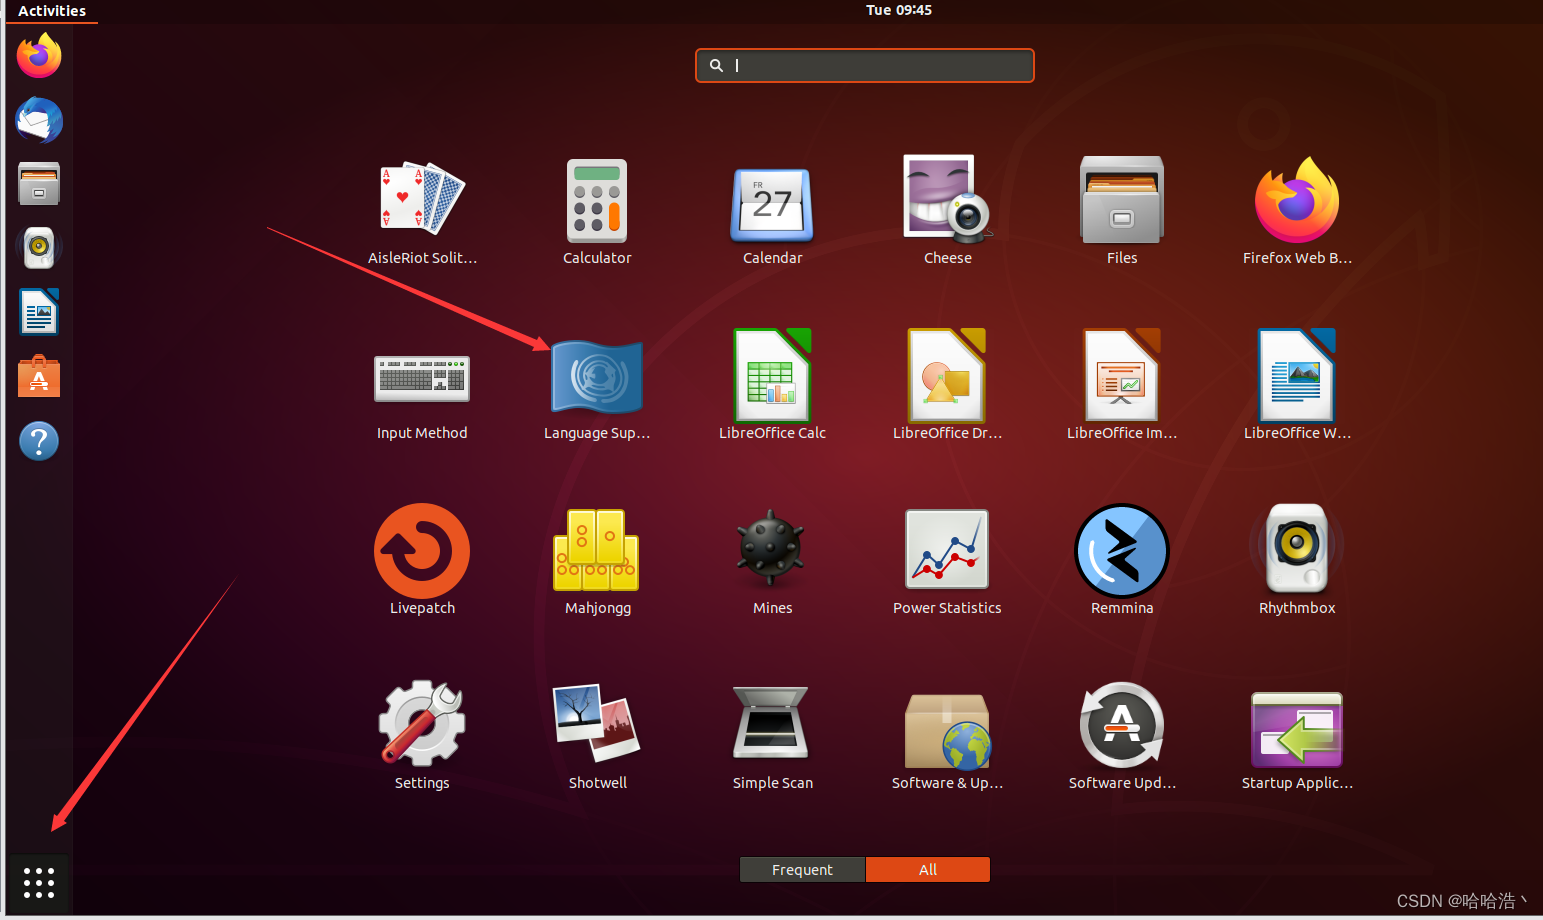
Task: Click the Show Applications grid button
Action: point(39,883)
